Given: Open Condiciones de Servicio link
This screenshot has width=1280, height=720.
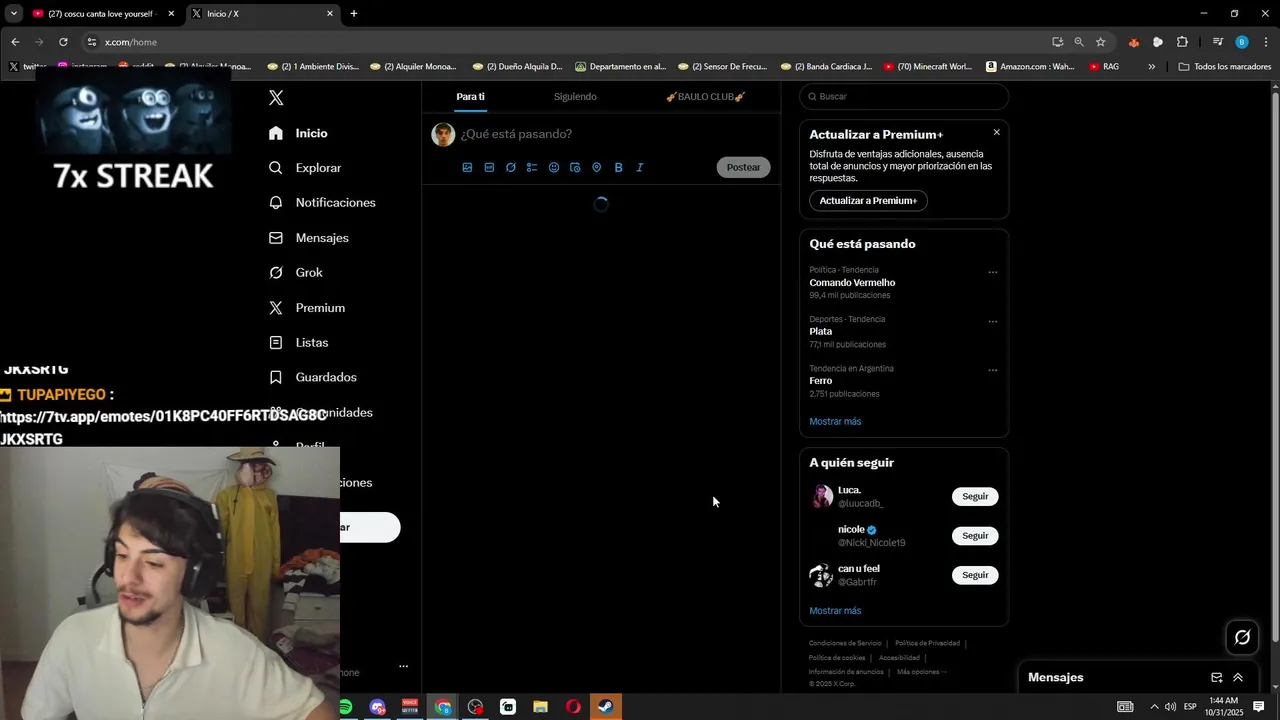Looking at the screenshot, I should 845,643.
